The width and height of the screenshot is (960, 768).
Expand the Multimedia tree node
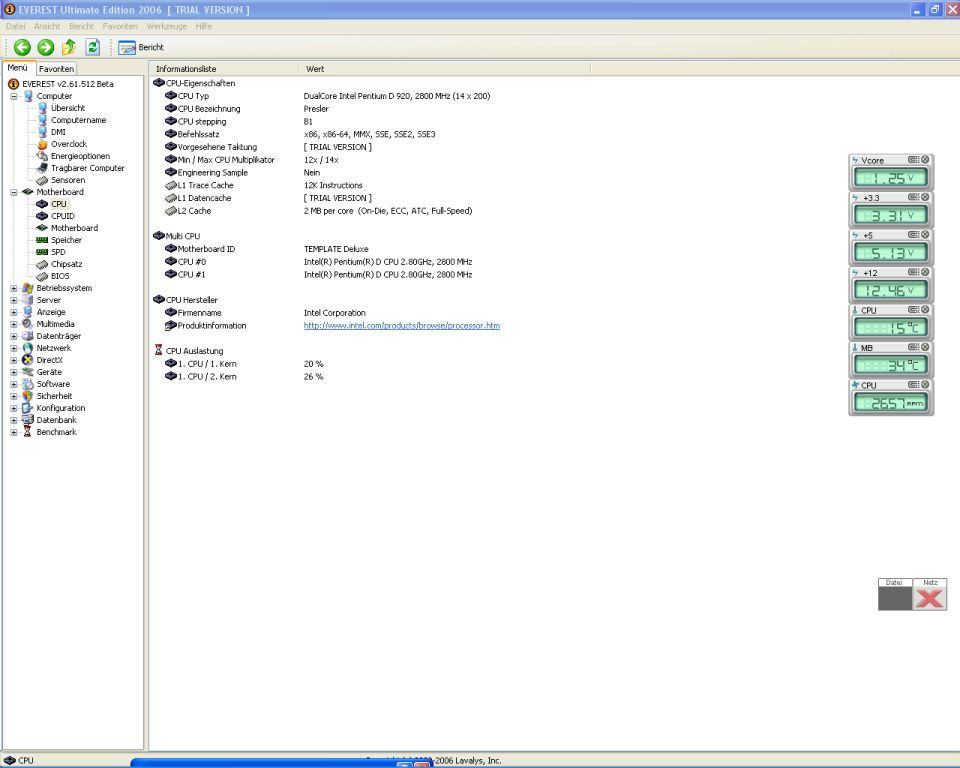click(x=13, y=324)
